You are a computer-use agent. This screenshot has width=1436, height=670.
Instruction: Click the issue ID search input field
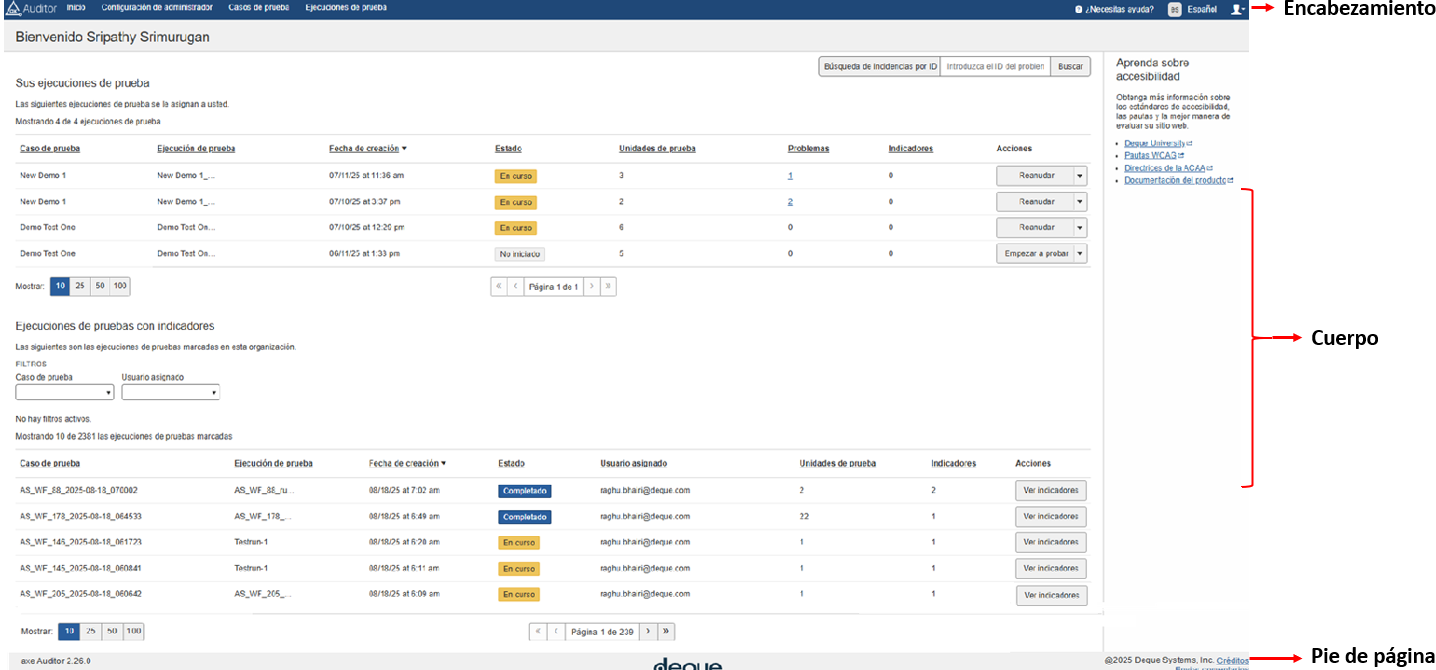coord(995,67)
